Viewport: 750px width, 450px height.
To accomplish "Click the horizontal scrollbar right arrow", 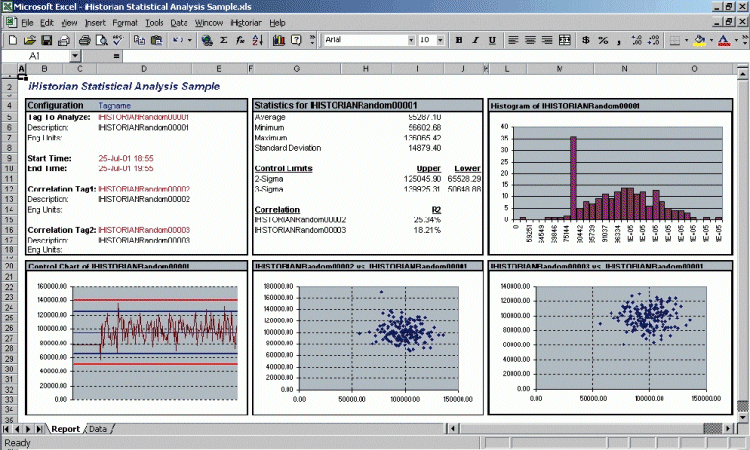I will coord(728,428).
